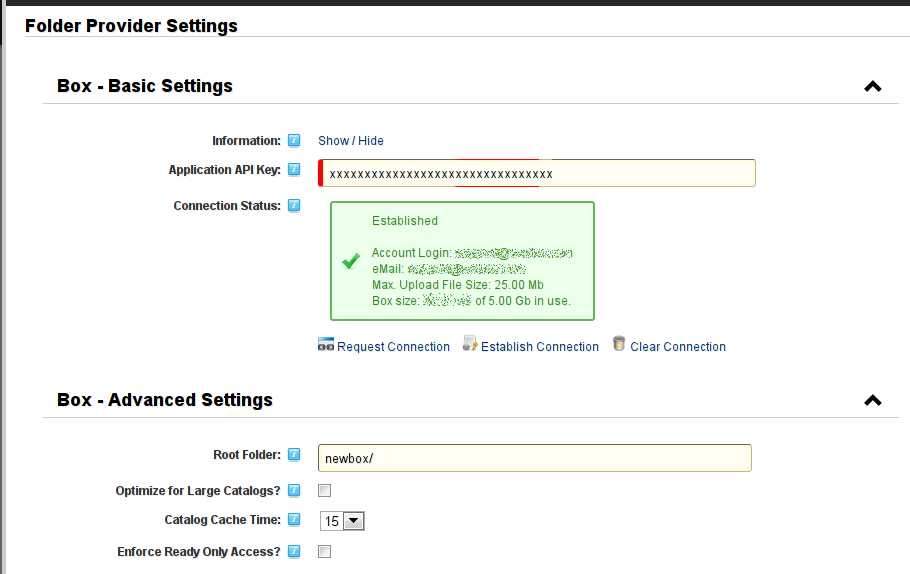Screen dimensions: 910x574
Task: Click the Show / Hide information link
Action: (351, 140)
